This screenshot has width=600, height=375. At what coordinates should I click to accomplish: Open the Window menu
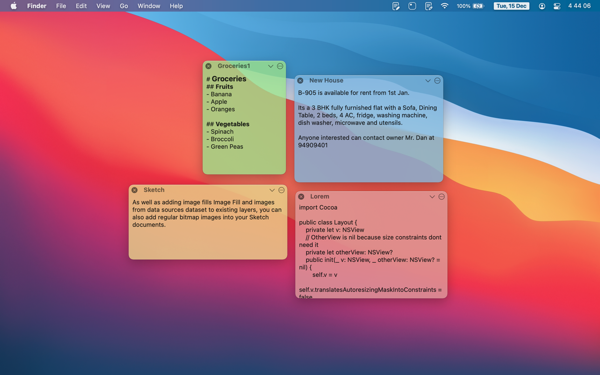tap(148, 6)
